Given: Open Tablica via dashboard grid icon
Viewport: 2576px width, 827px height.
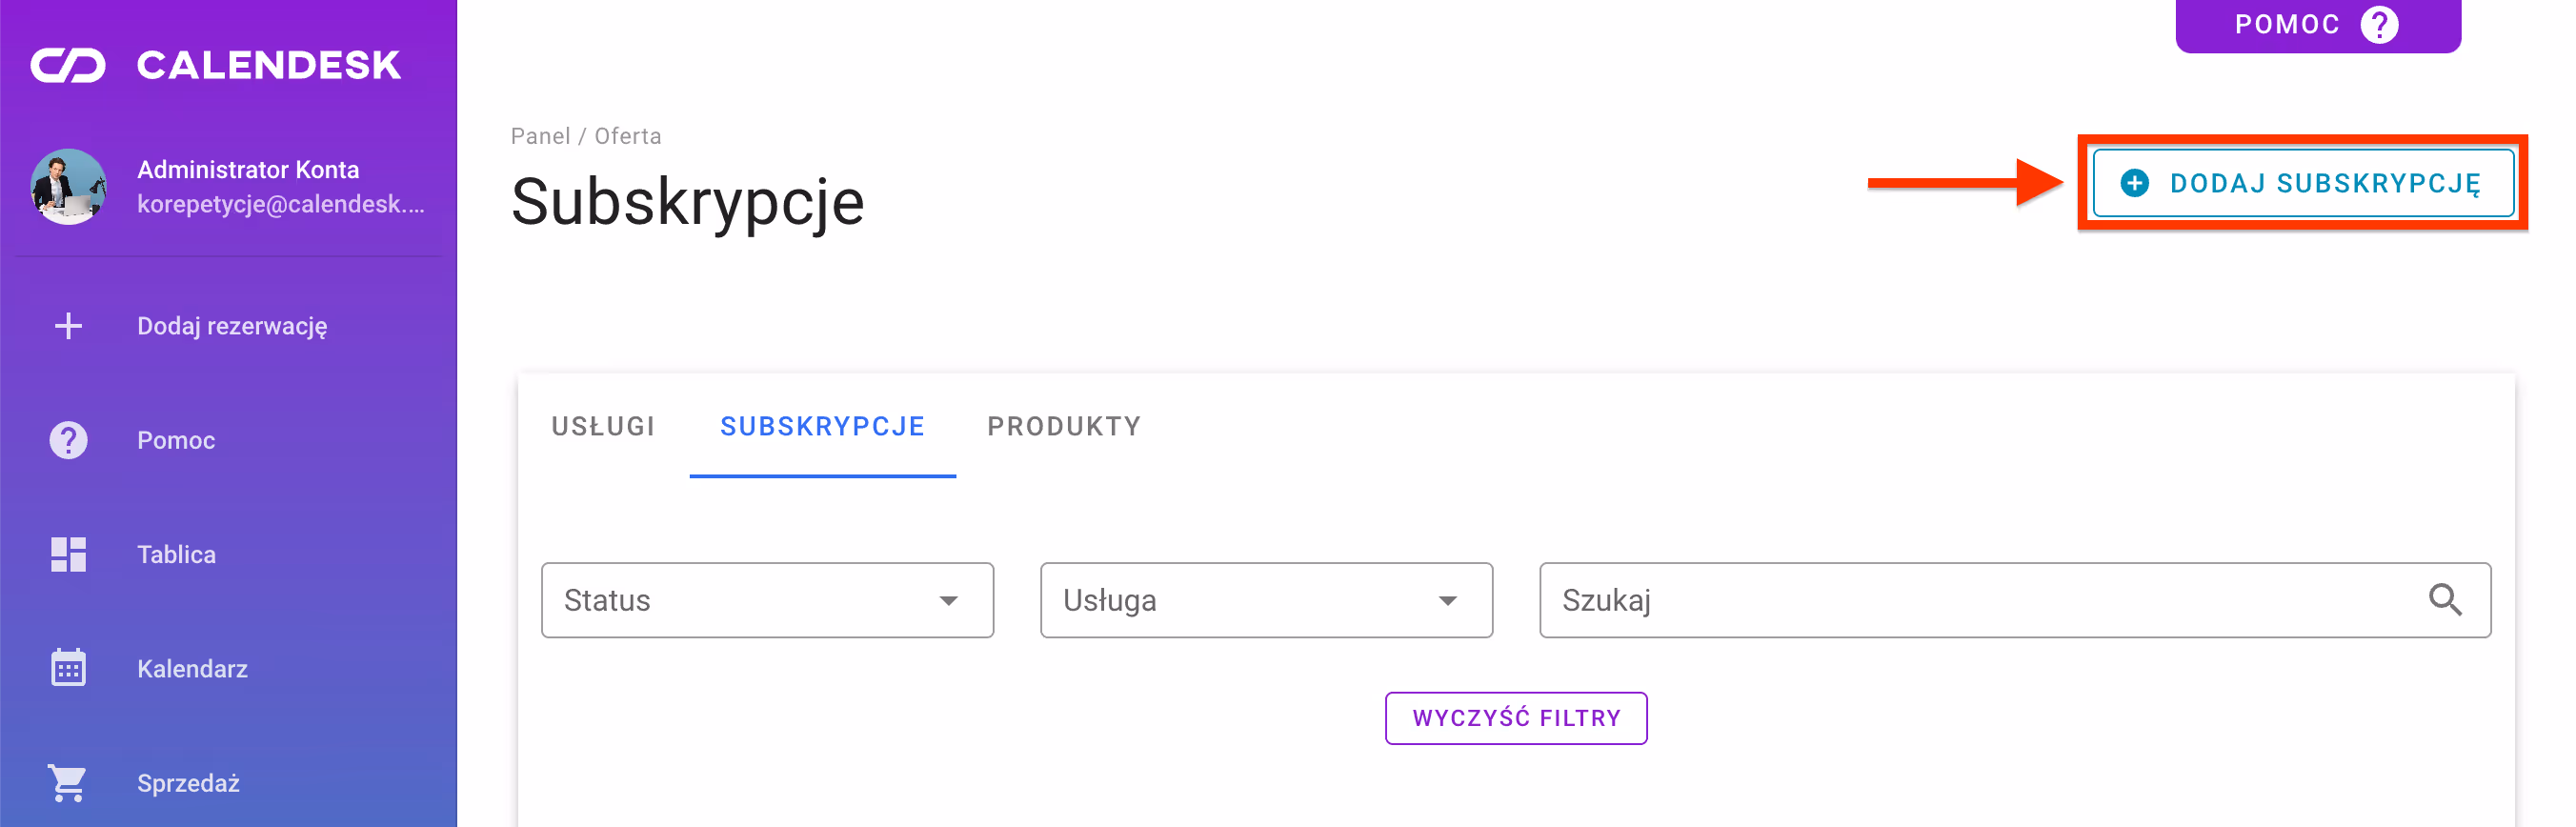Looking at the screenshot, I should 68,554.
